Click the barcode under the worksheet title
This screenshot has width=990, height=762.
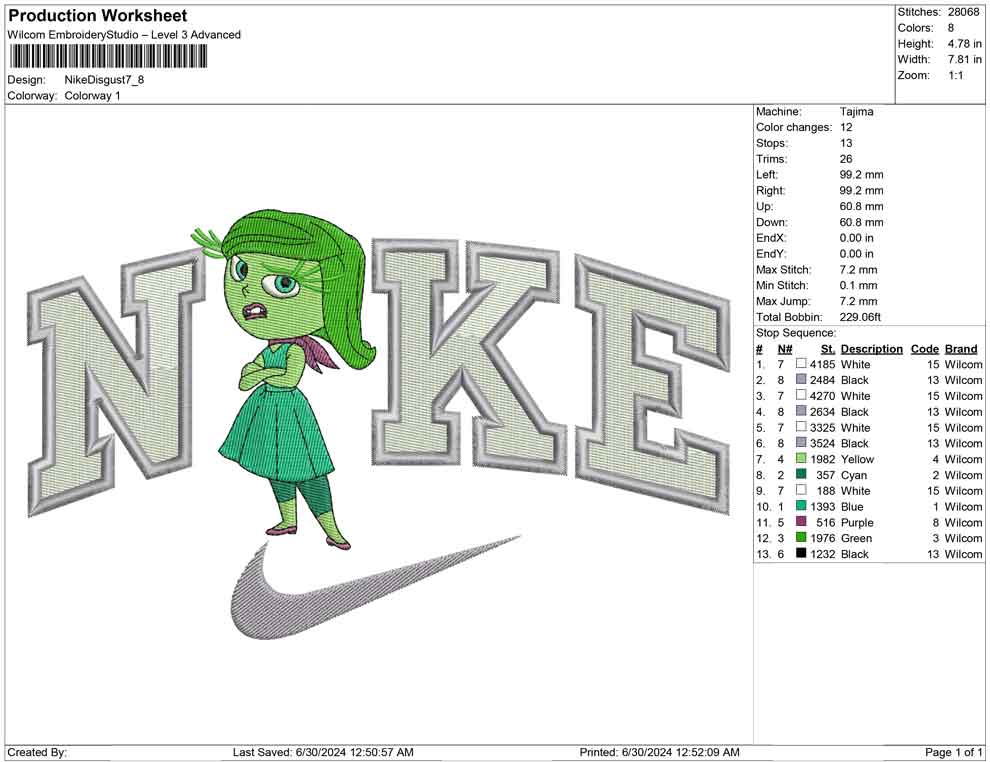click(x=107, y=56)
